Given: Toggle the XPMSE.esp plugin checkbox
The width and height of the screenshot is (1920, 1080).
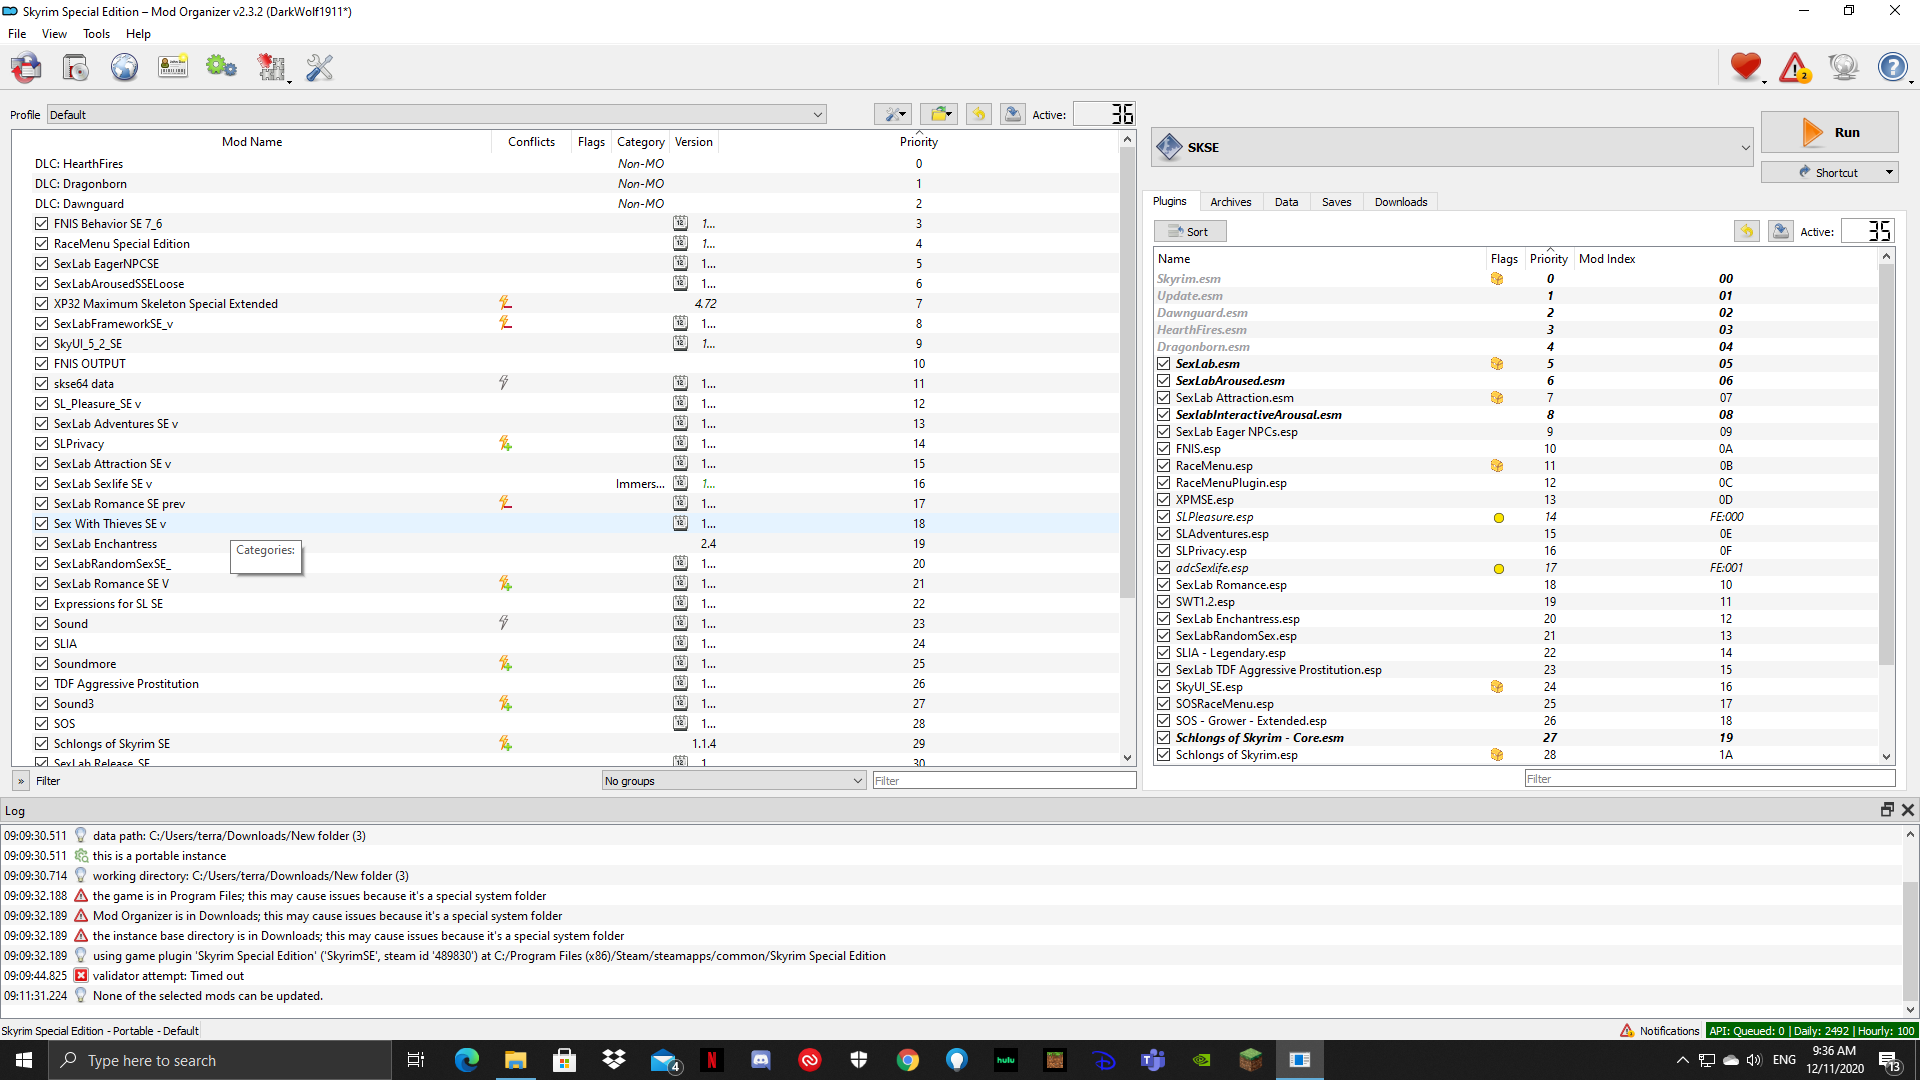Looking at the screenshot, I should (x=1164, y=500).
